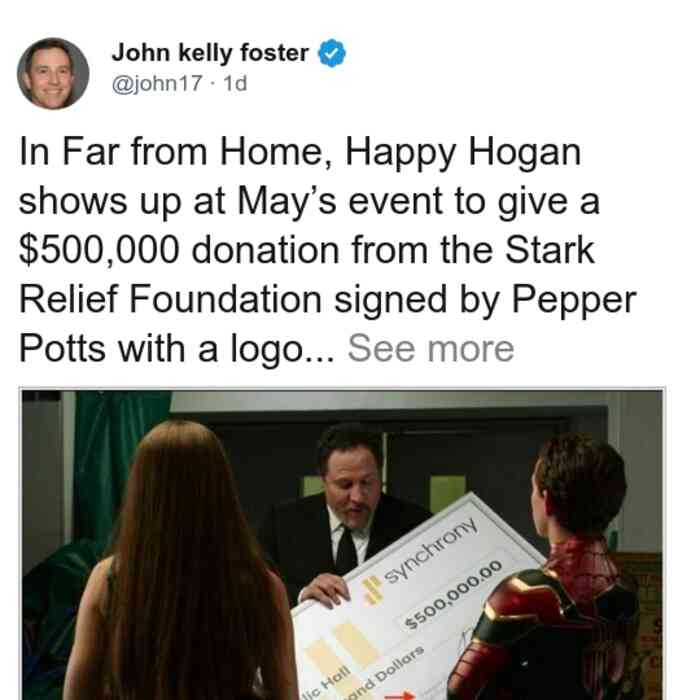Open John kelly foster's profile avatar
The height and width of the screenshot is (700, 700).
click(x=53, y=73)
